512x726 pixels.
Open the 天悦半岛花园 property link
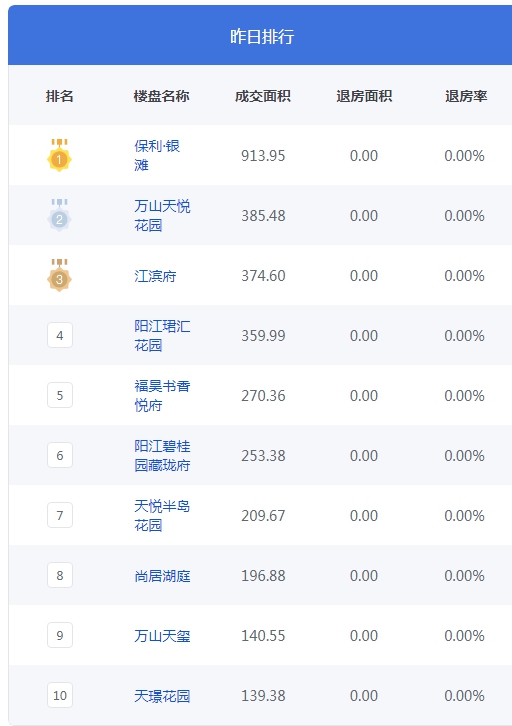[x=162, y=516]
